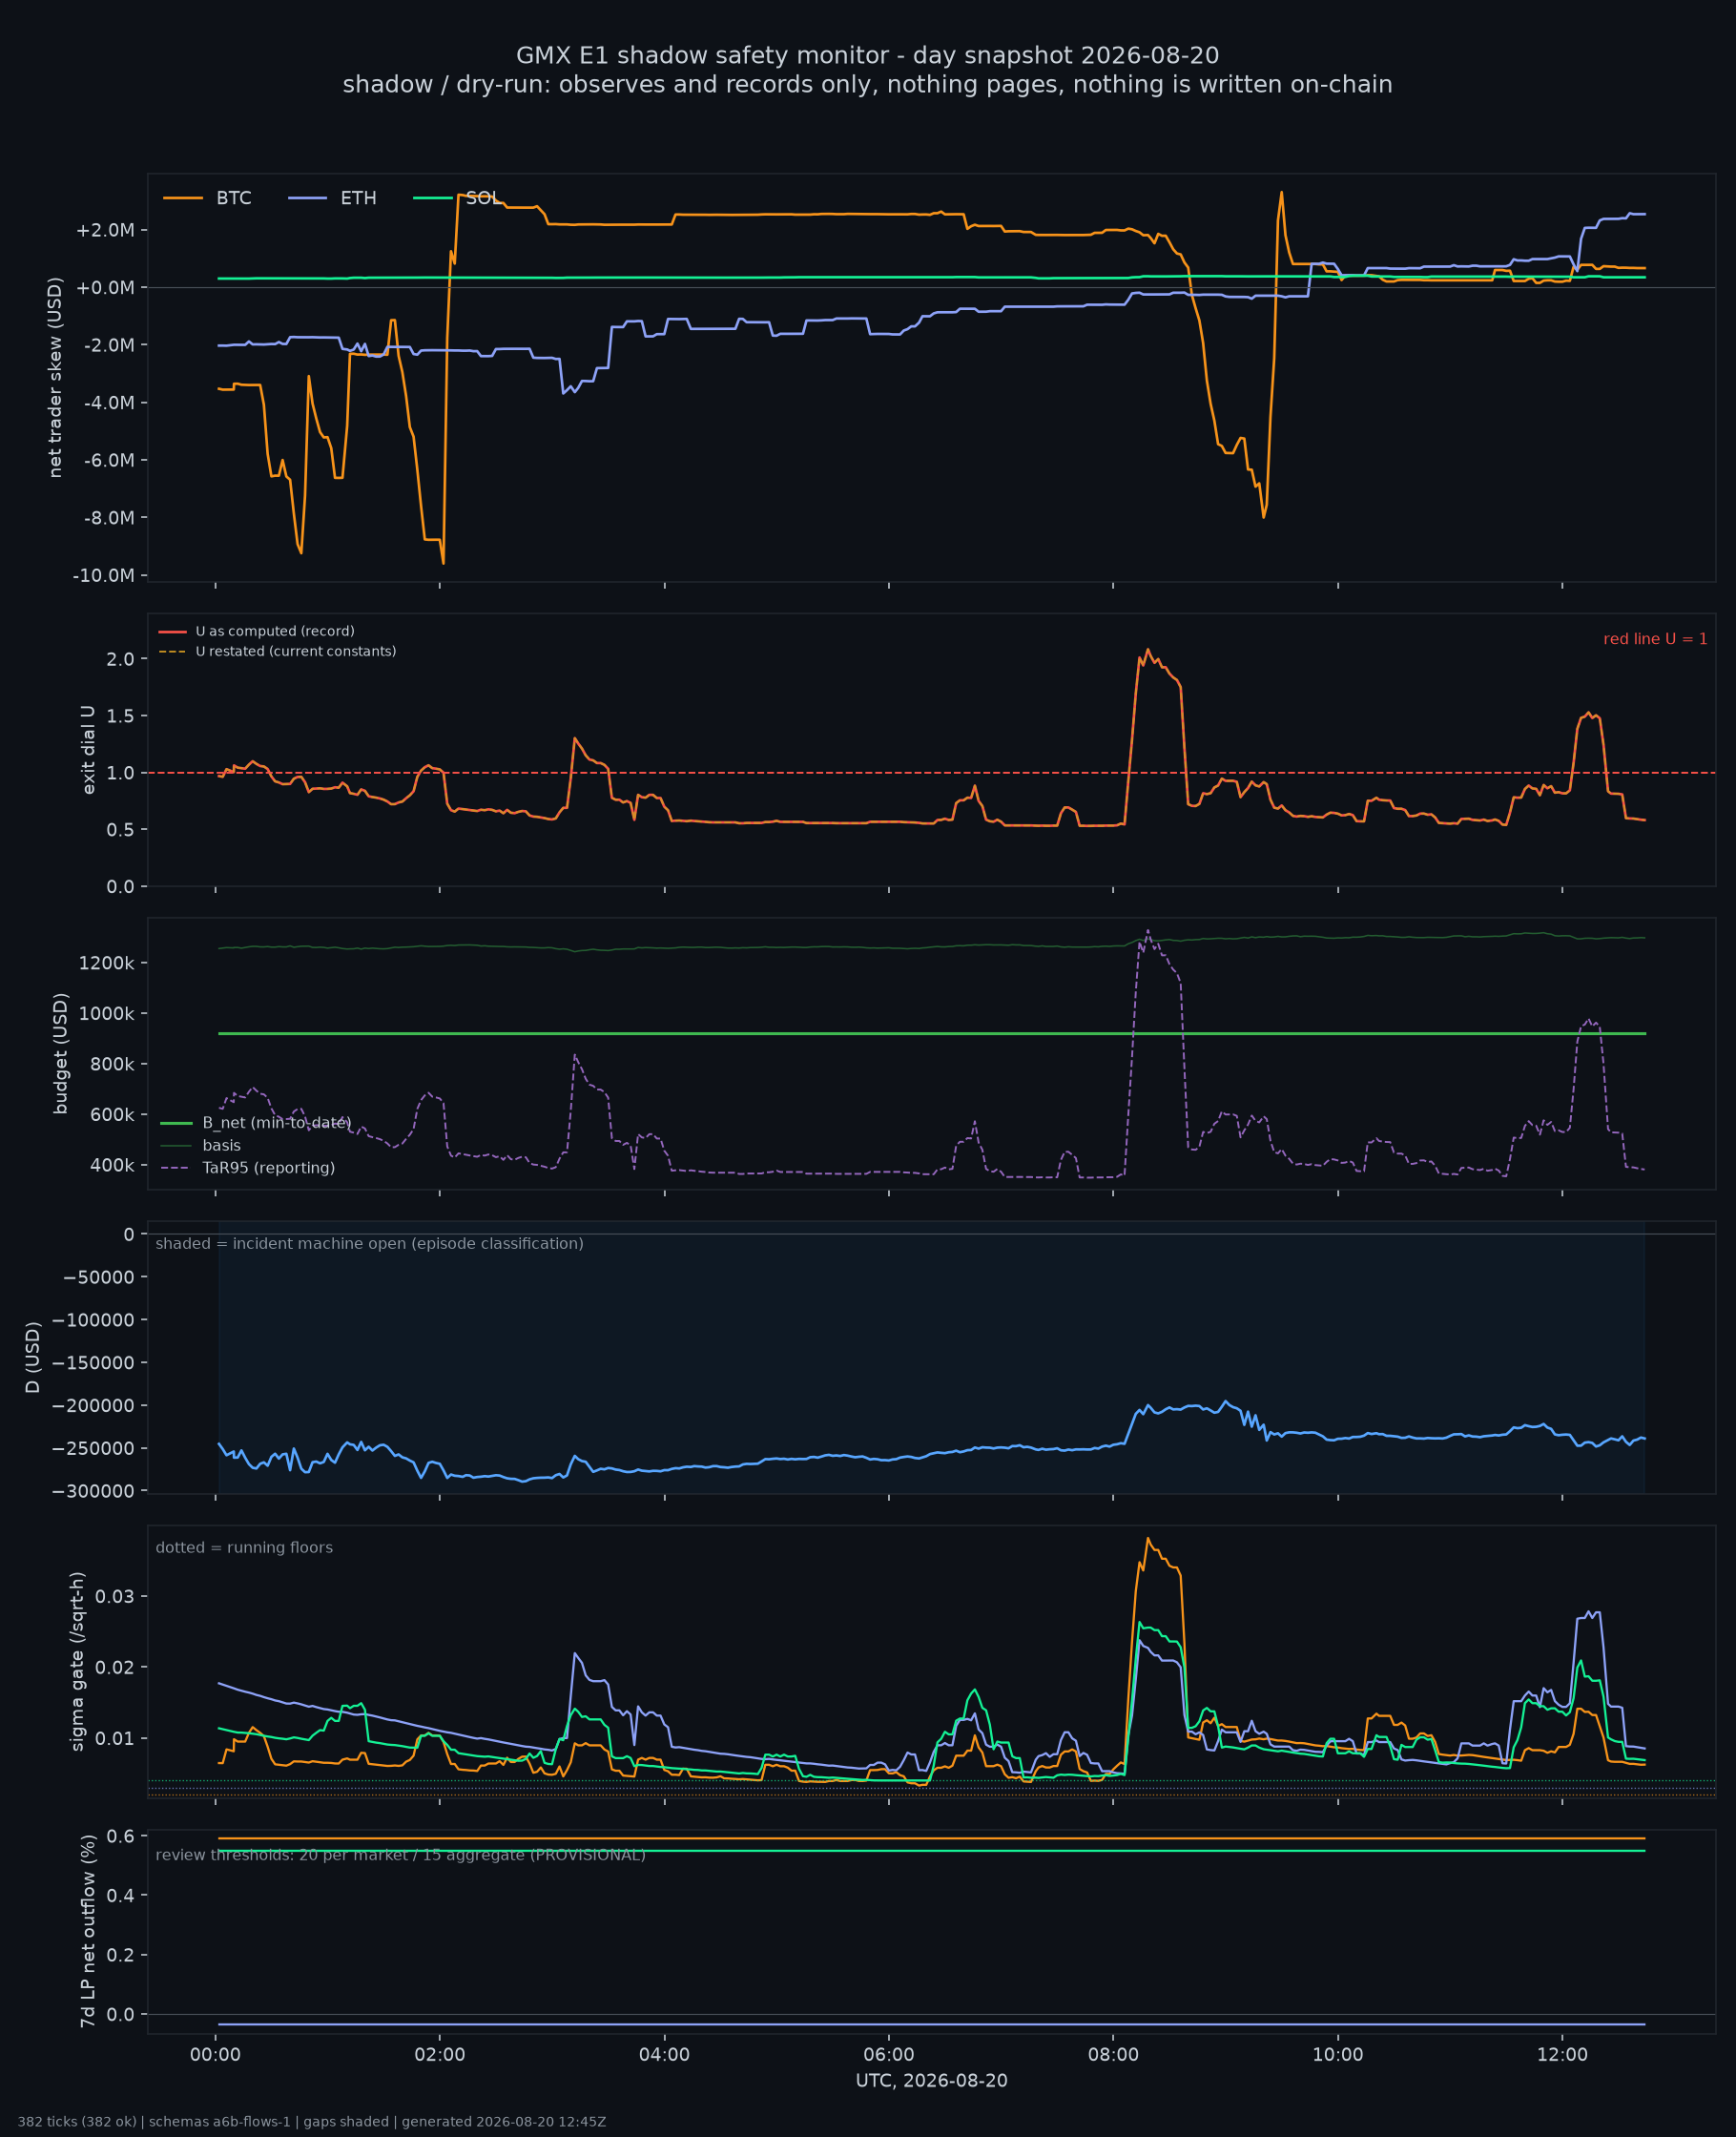Click the '06:00' time axis tick
The image size is (1736, 2137).
pos(889,2056)
